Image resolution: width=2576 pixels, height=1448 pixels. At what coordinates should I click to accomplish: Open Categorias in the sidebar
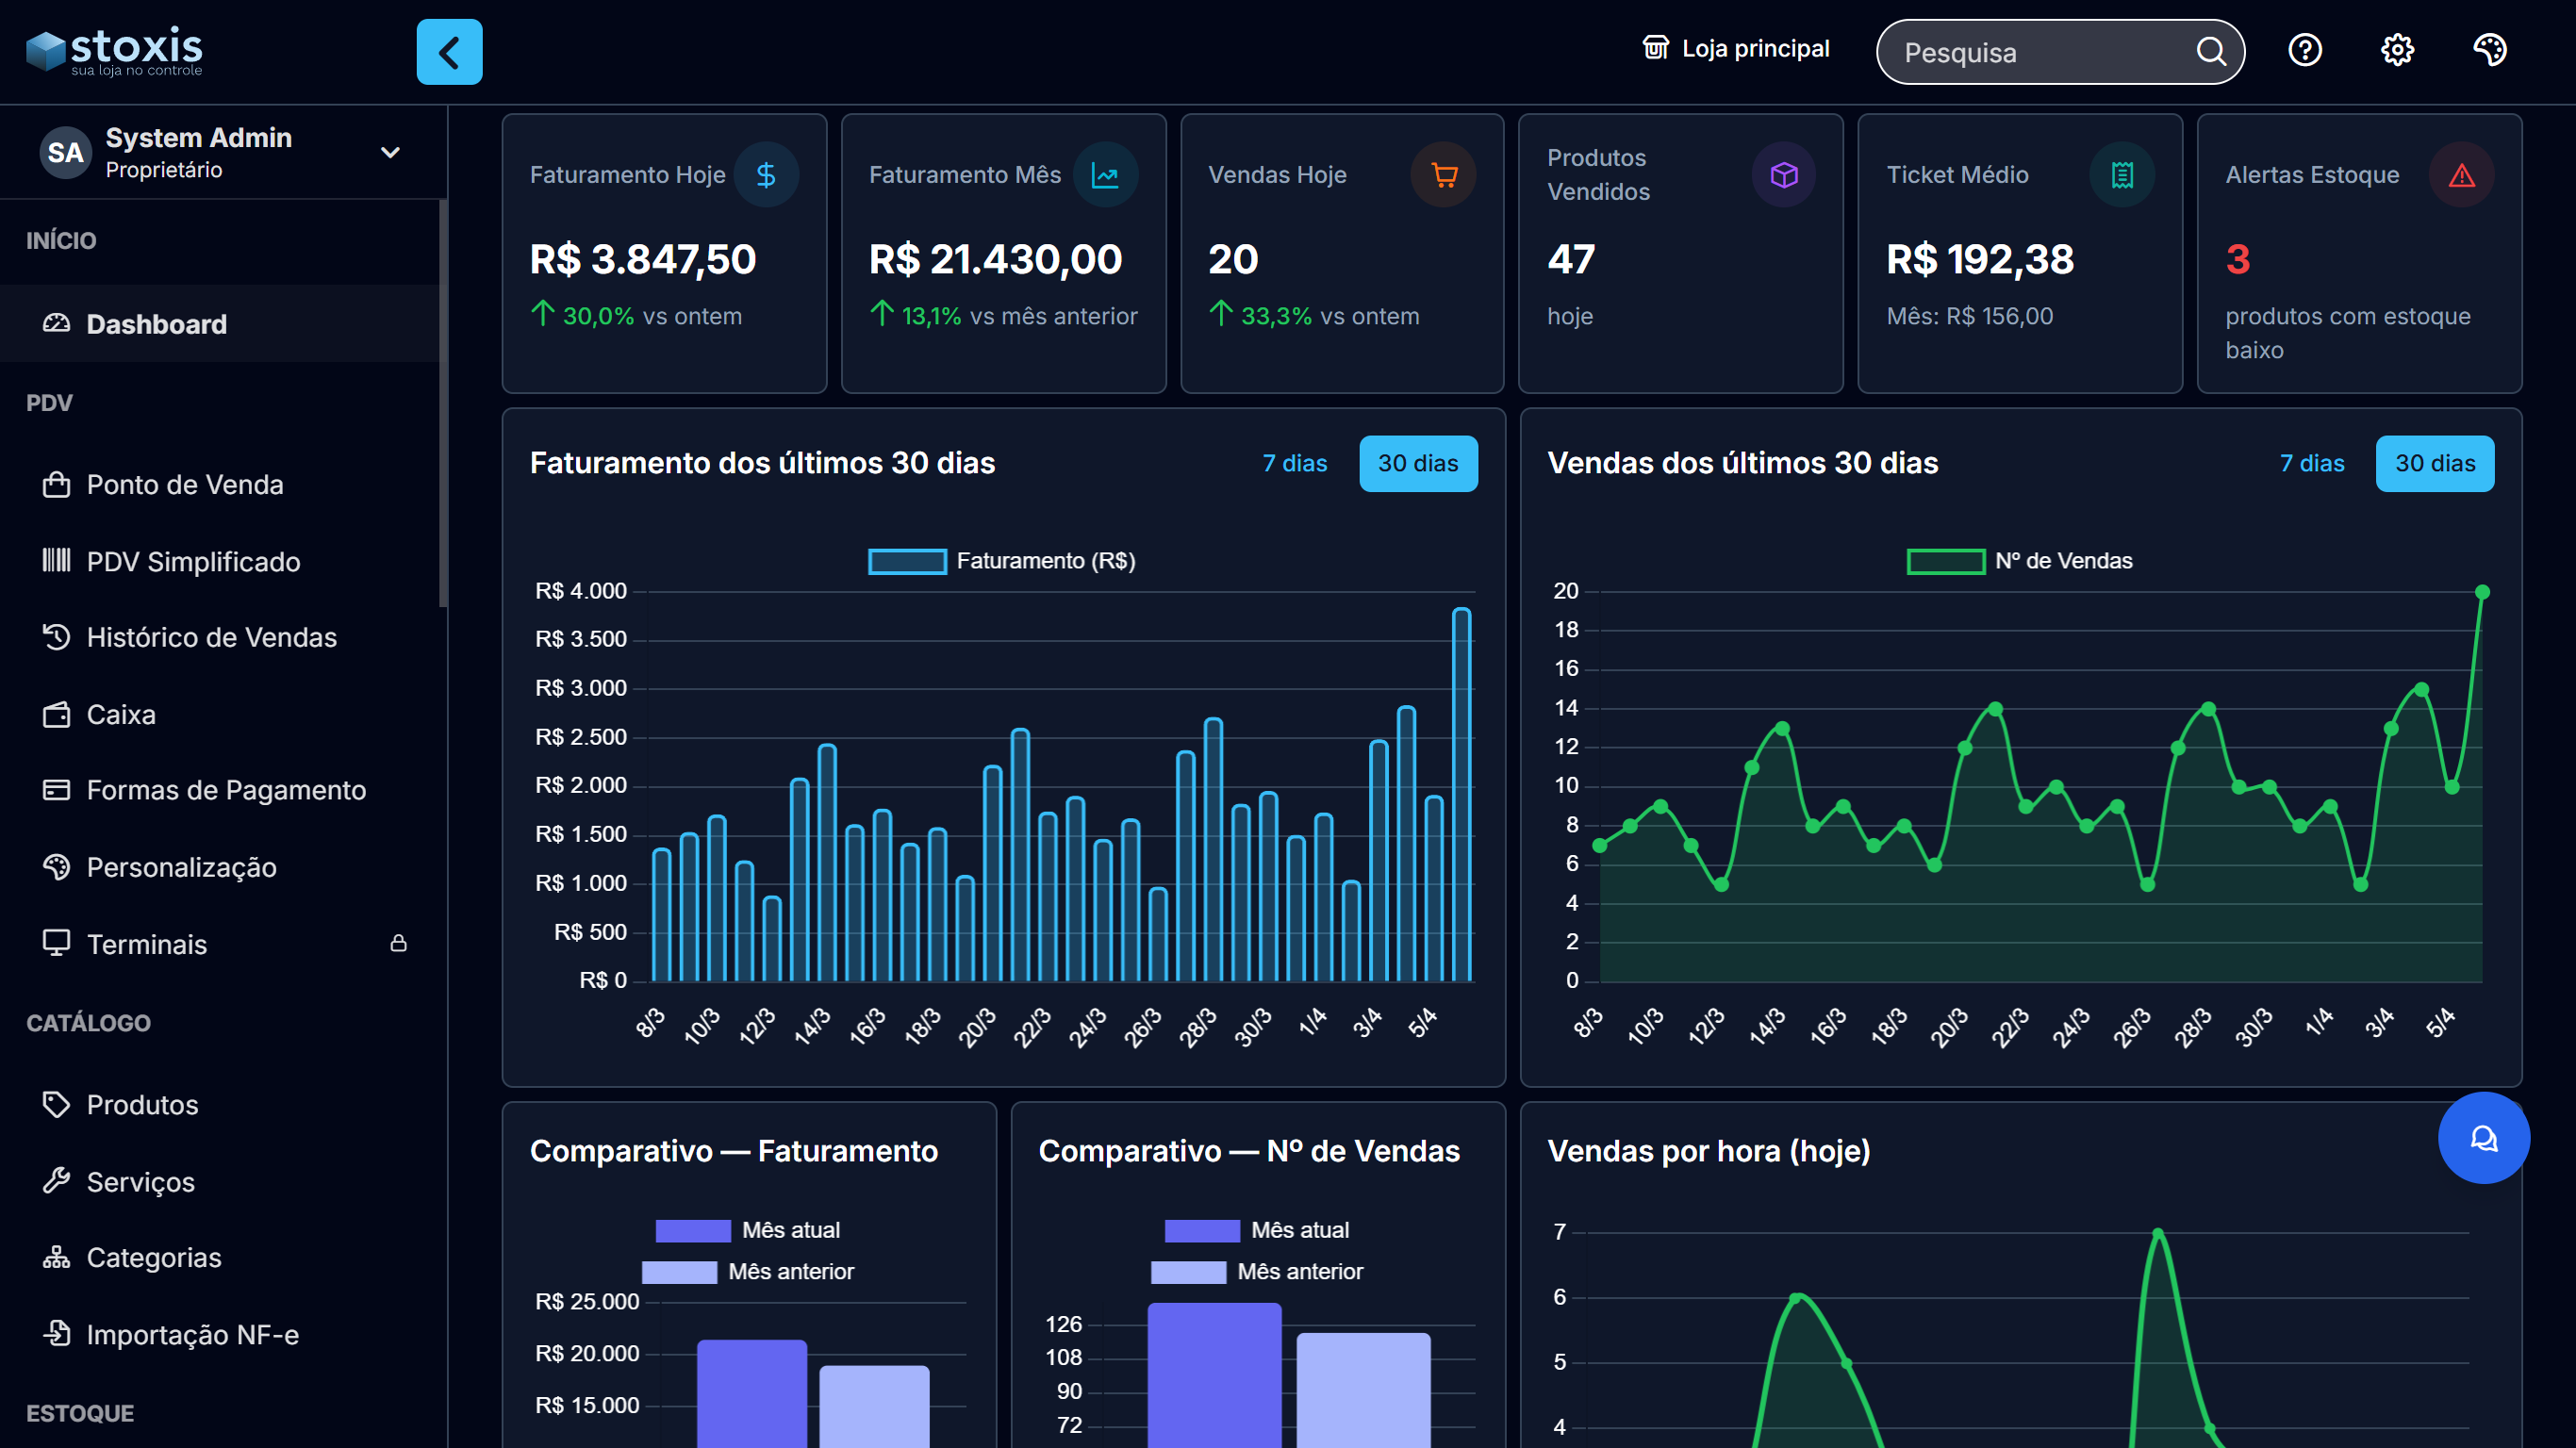(x=219, y=1257)
